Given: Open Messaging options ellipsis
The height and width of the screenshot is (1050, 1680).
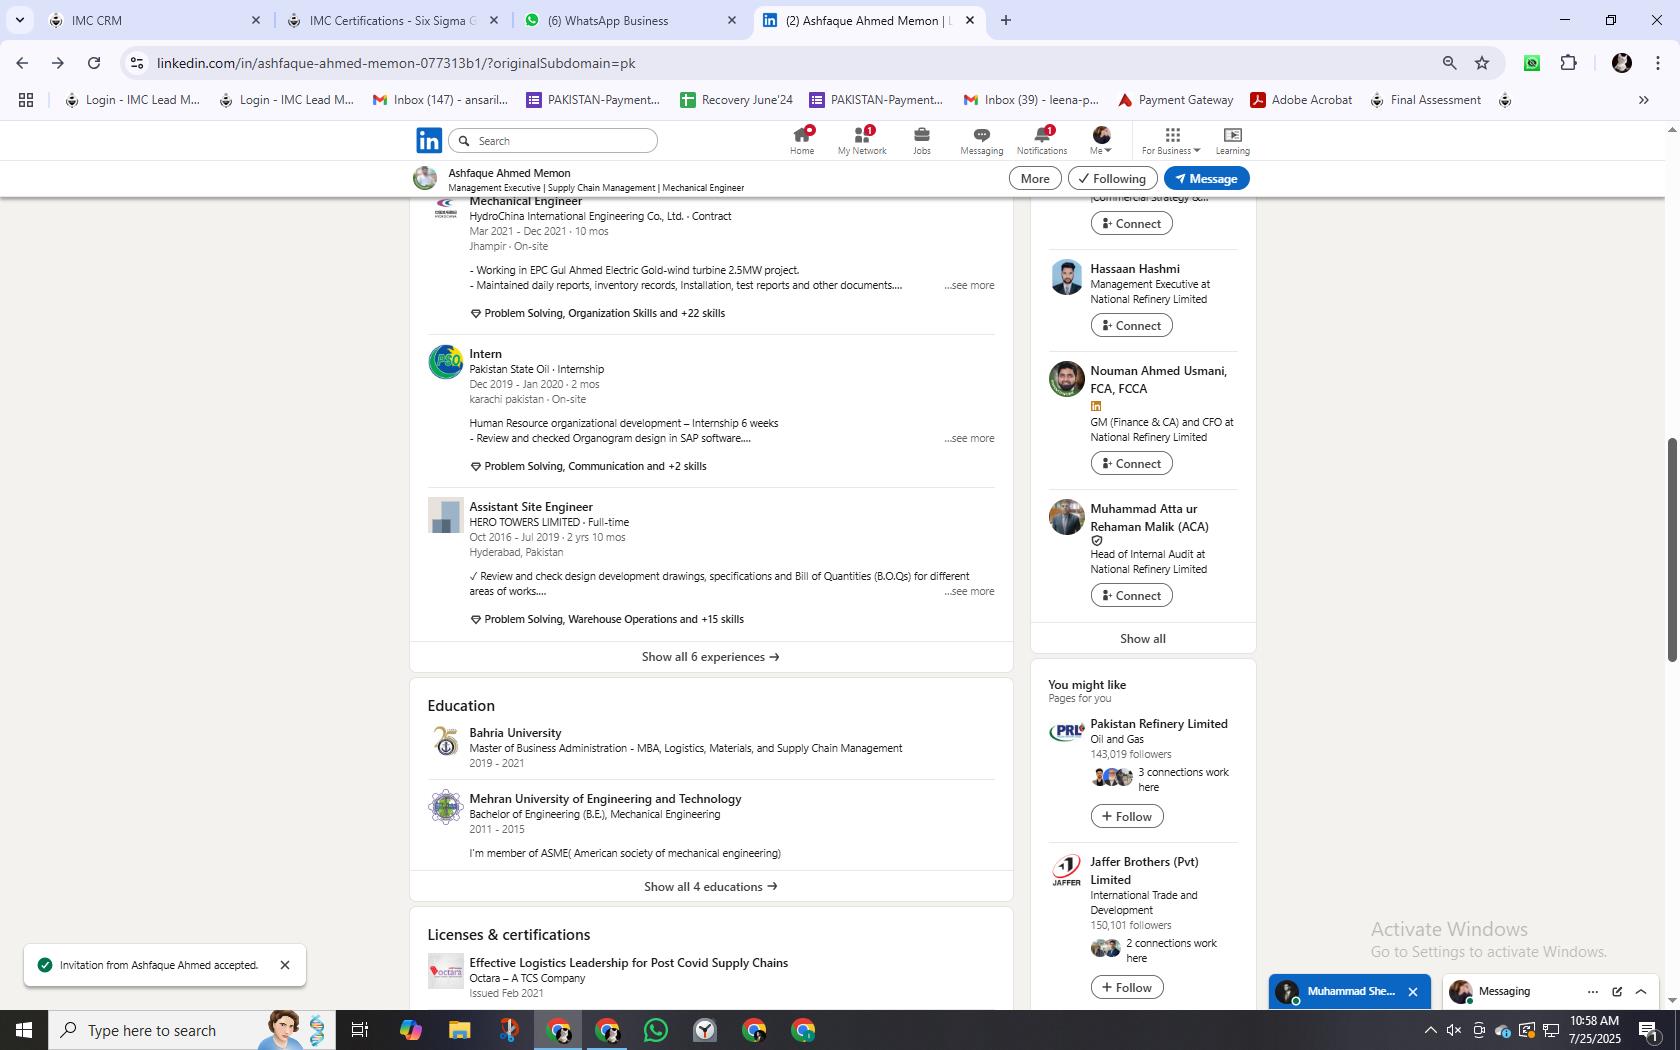Looking at the screenshot, I should pos(1592,992).
